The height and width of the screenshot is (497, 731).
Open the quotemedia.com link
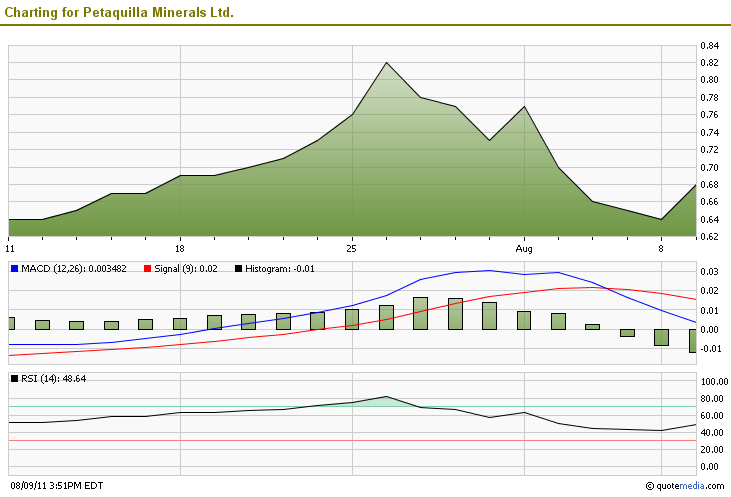pos(689,486)
